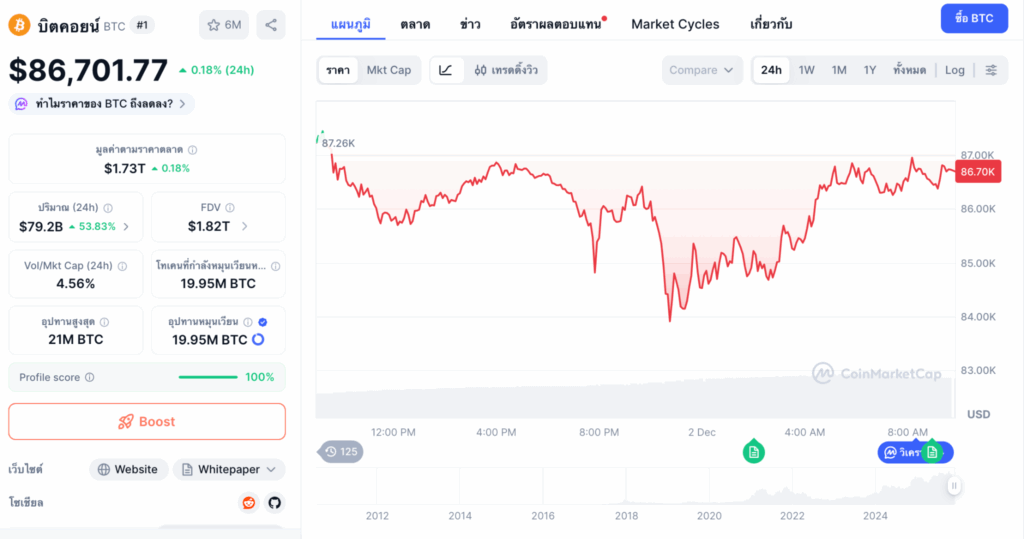Click the ซื้อ BTC button
The image size is (1024, 539).
tap(974, 18)
